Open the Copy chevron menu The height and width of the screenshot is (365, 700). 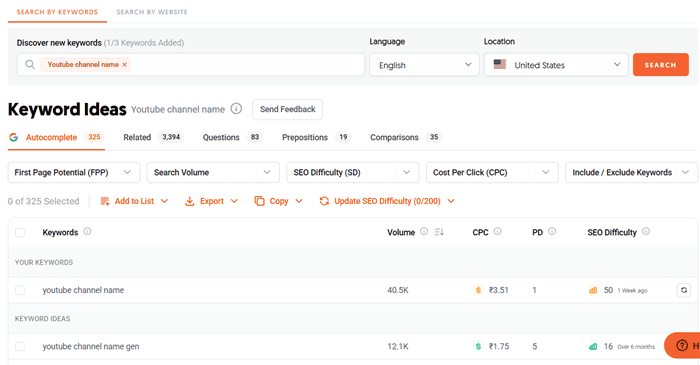pos(299,201)
